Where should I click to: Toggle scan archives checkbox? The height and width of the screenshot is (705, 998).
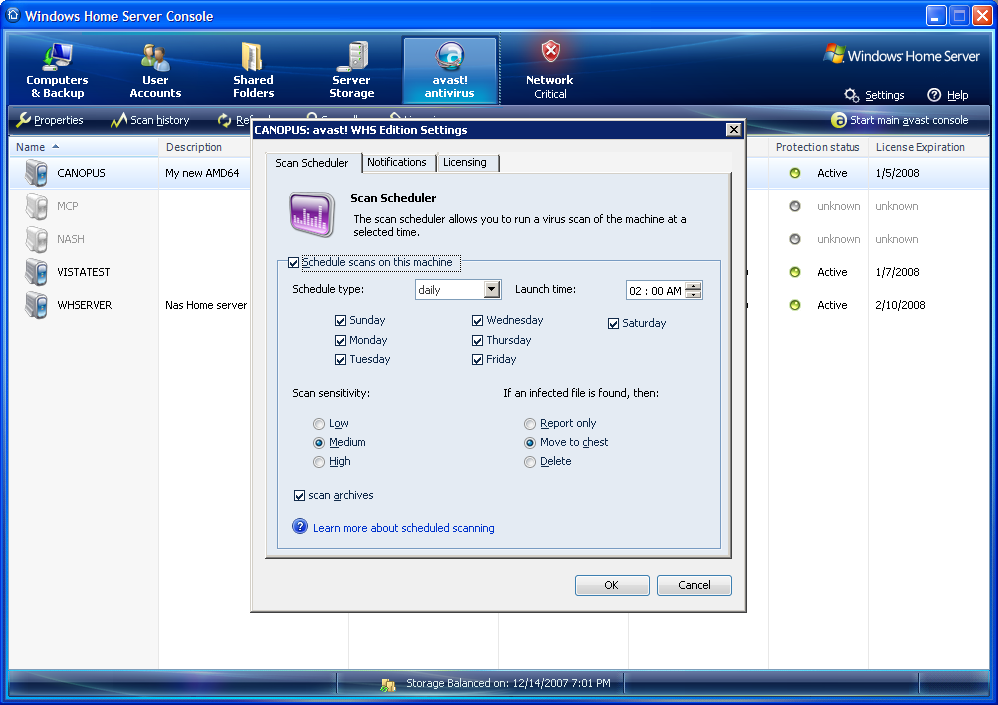coord(299,496)
